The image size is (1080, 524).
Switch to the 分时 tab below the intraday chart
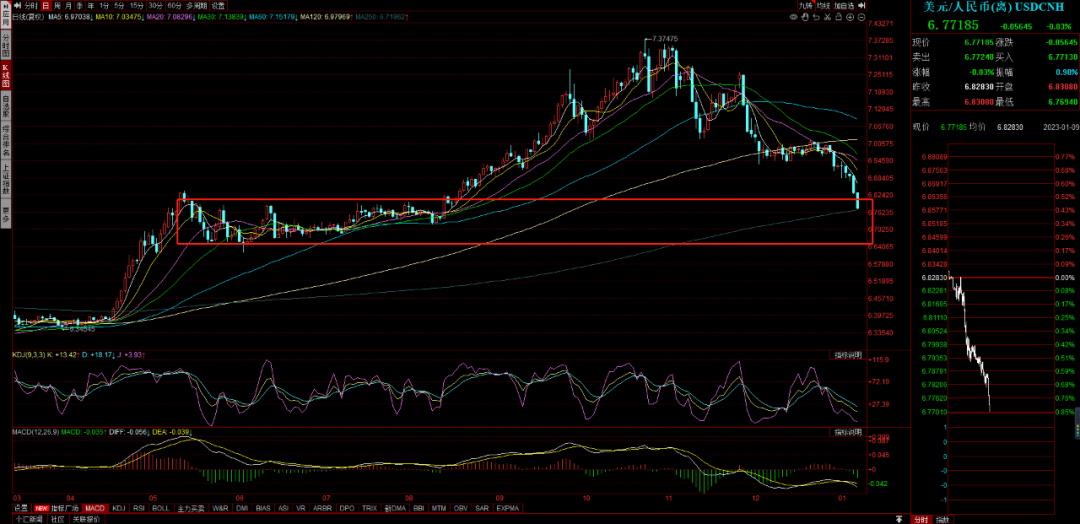click(x=920, y=519)
